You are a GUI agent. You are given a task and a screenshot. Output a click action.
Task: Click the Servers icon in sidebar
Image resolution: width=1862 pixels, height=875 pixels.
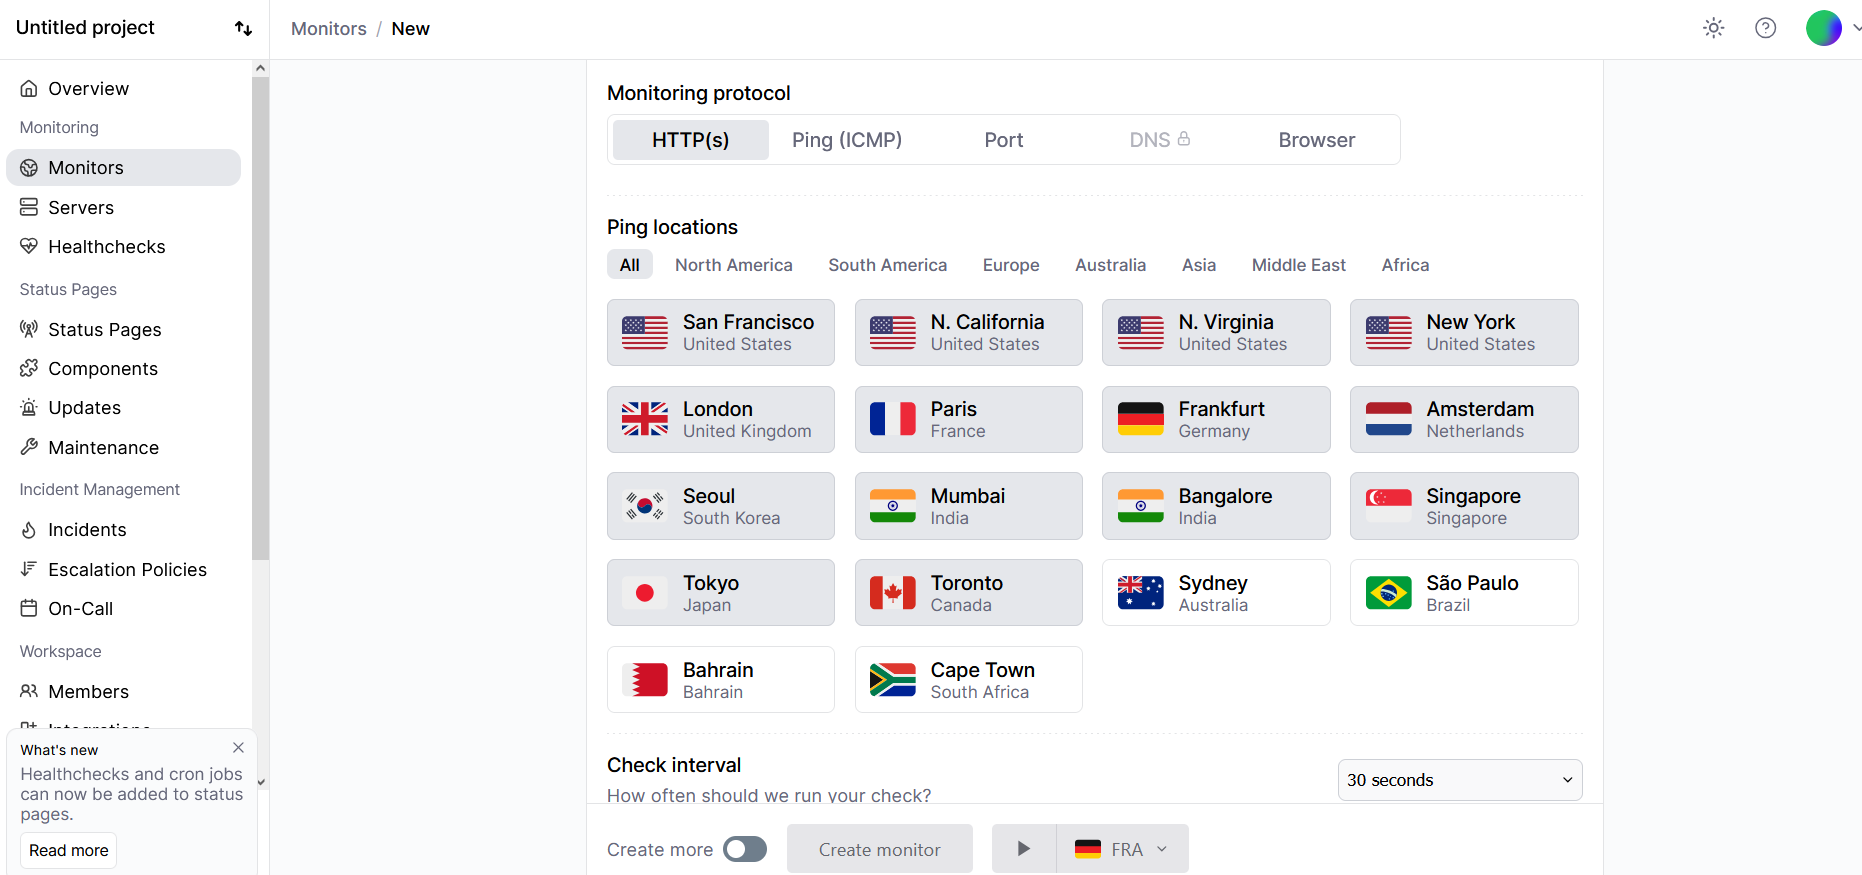(29, 207)
